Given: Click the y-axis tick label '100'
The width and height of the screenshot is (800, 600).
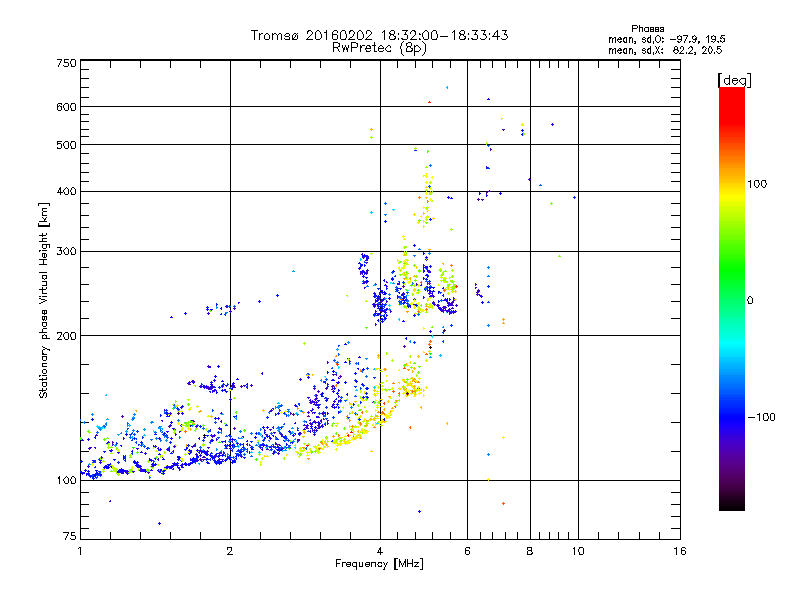Looking at the screenshot, I should coord(66,481).
